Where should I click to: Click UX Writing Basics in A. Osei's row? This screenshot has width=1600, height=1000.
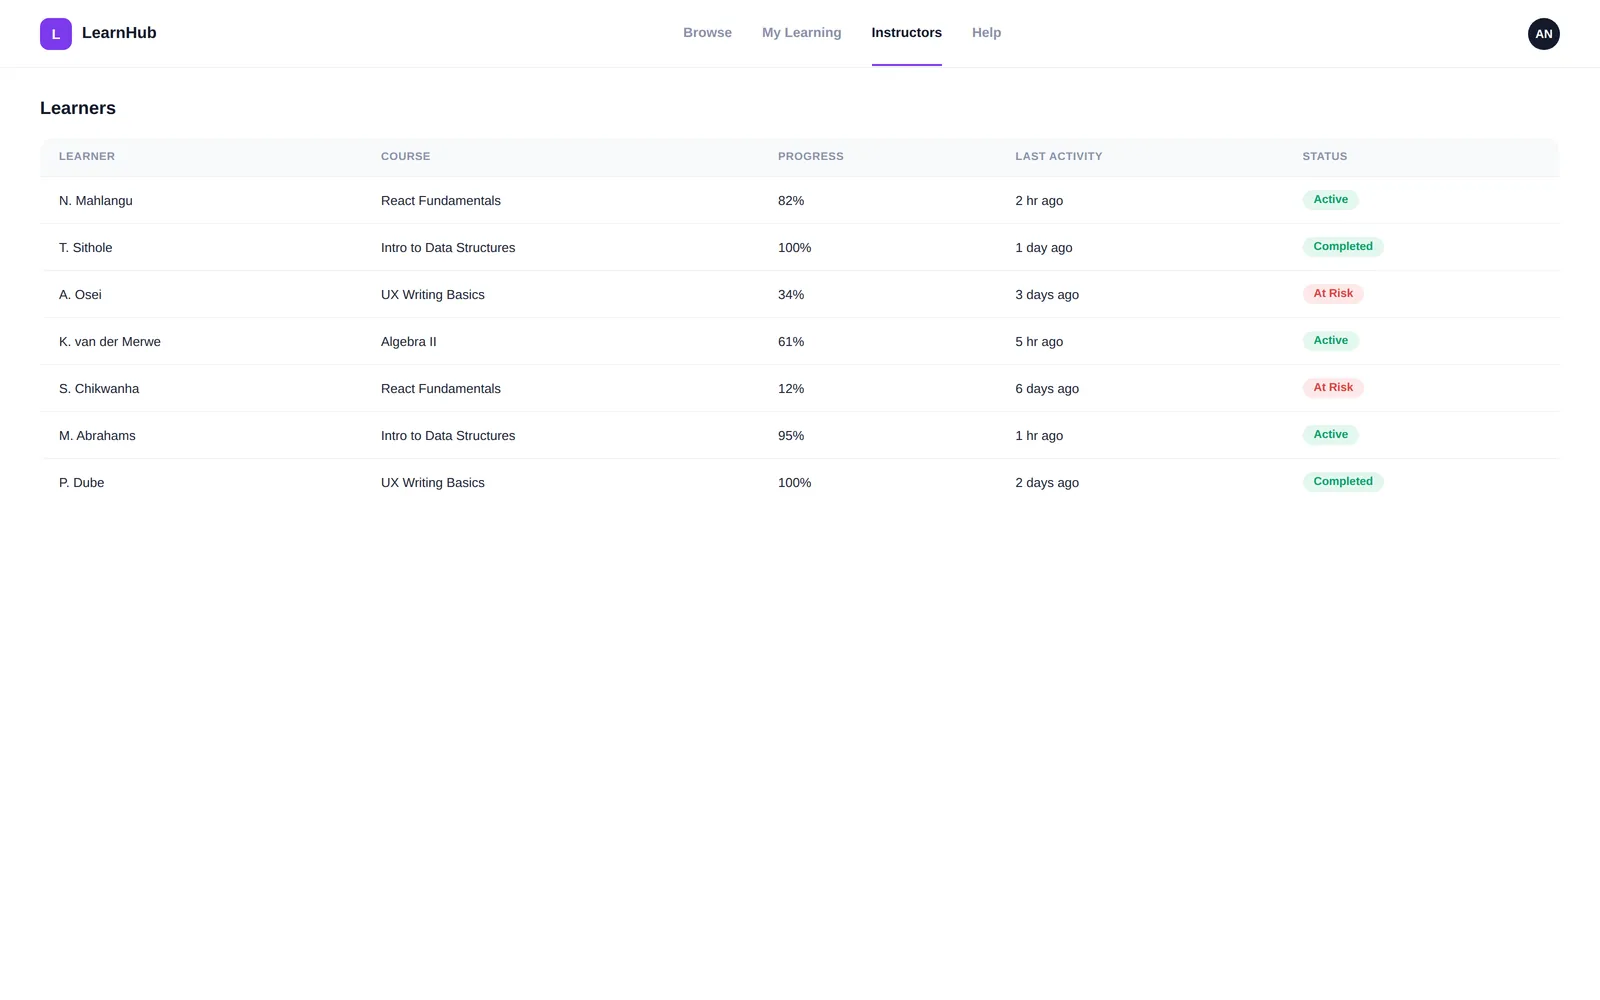point(433,295)
